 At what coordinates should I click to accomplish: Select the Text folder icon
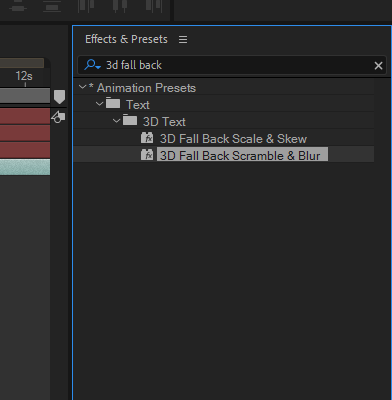[113, 103]
